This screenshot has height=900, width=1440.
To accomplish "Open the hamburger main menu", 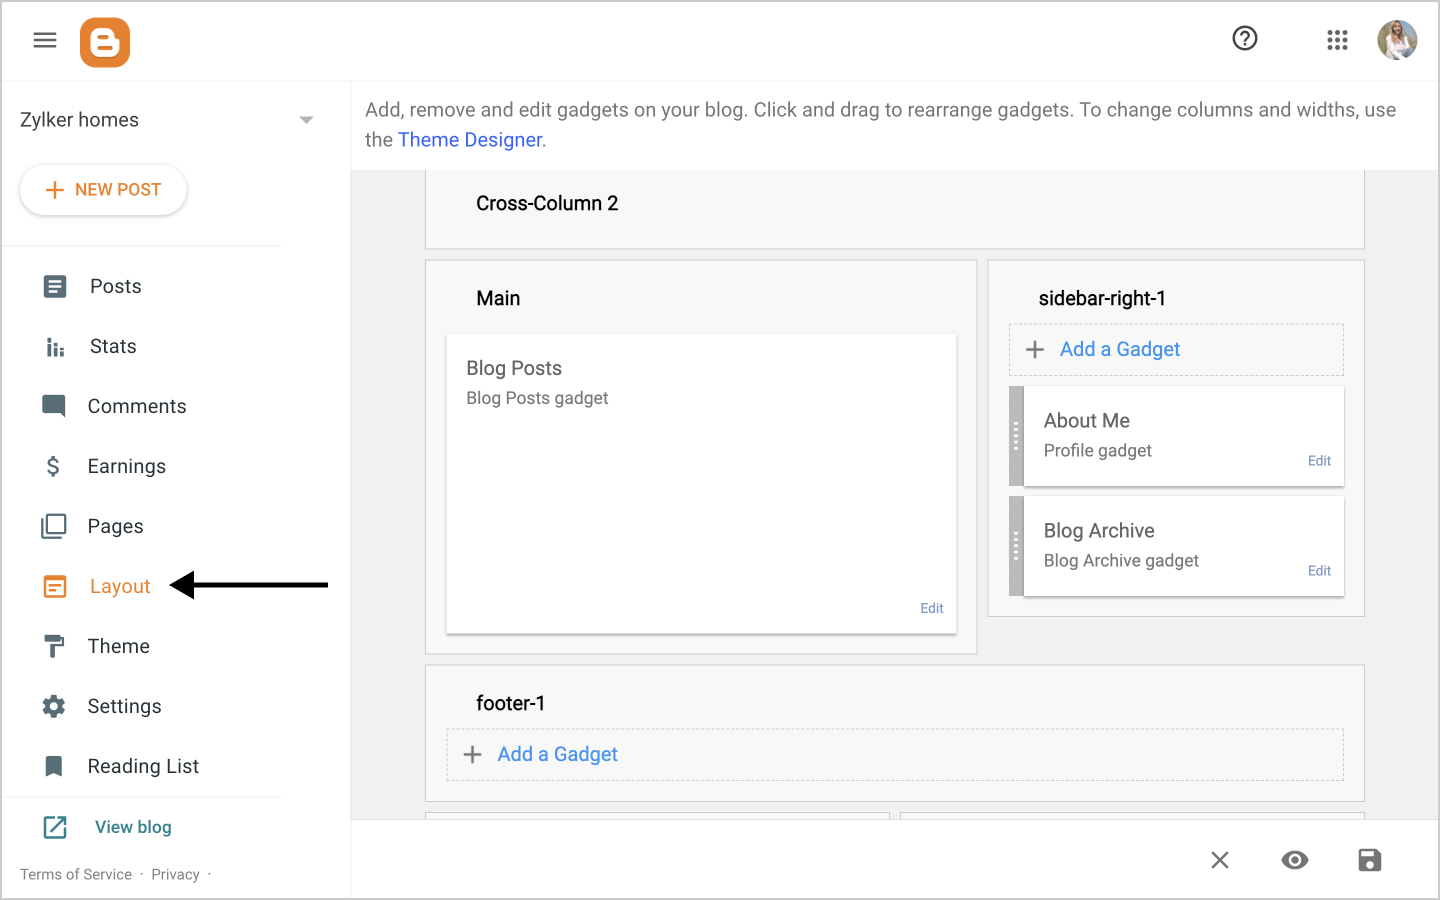I will tap(45, 40).
